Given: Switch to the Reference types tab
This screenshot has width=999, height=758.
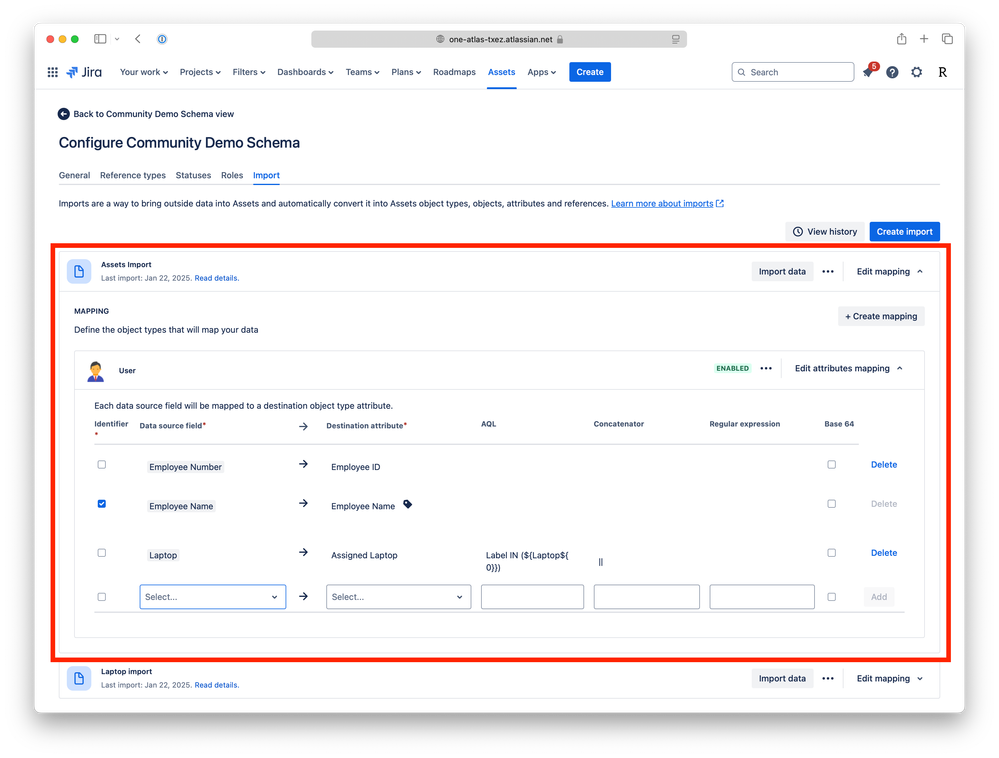Looking at the screenshot, I should click(x=133, y=175).
